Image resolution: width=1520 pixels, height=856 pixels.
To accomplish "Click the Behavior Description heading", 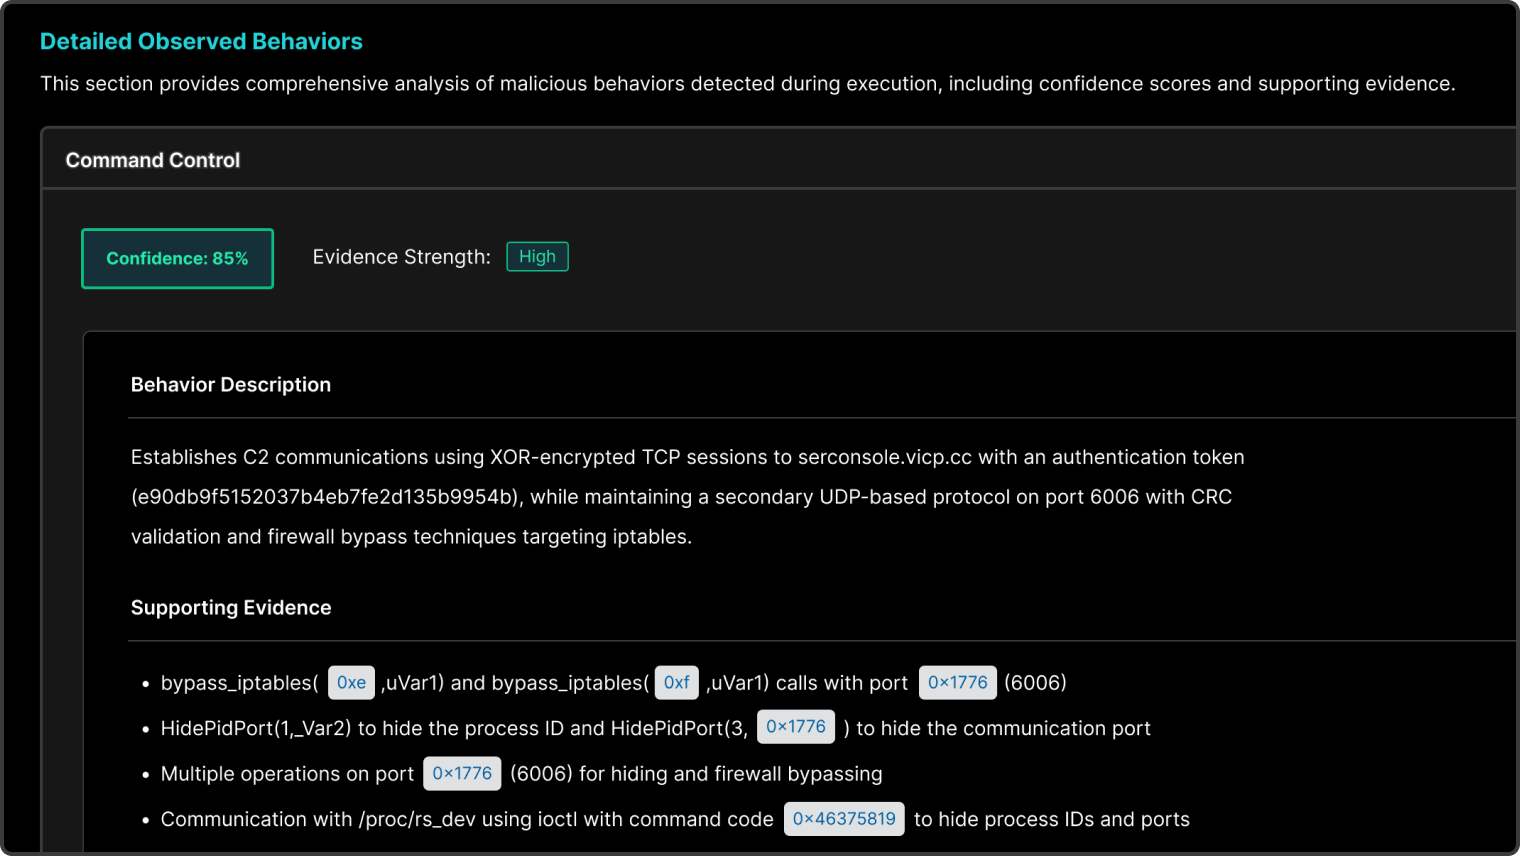I will (x=230, y=385).
